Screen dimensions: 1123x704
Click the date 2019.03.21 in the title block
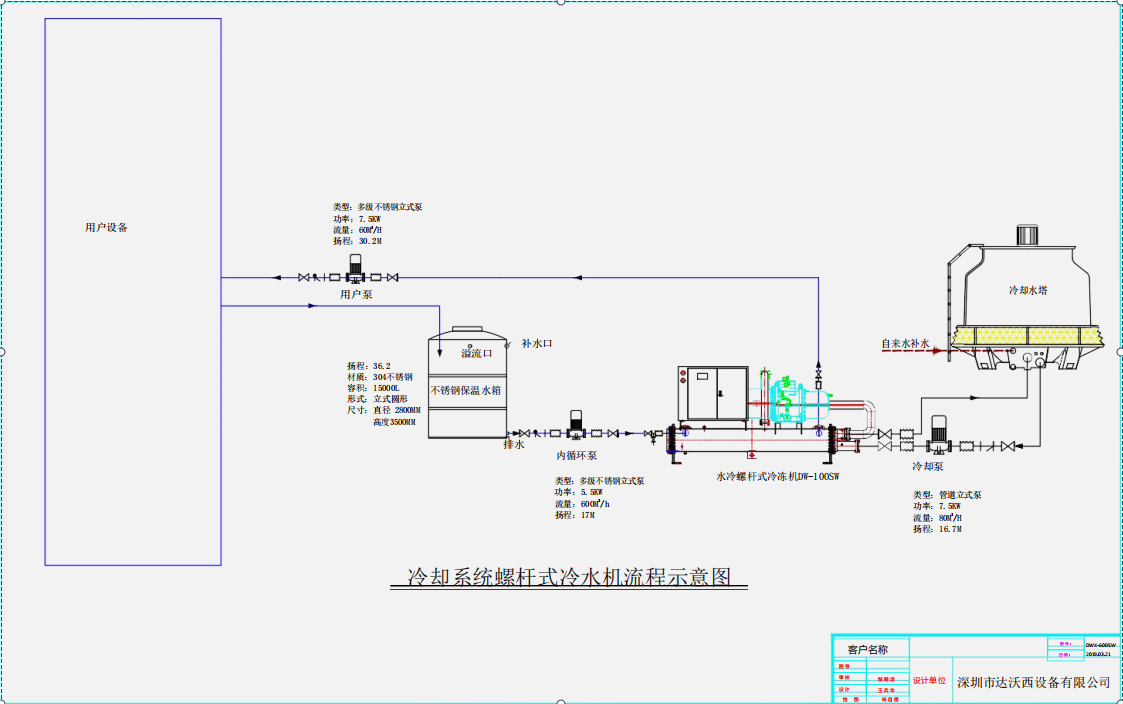coord(1099,654)
